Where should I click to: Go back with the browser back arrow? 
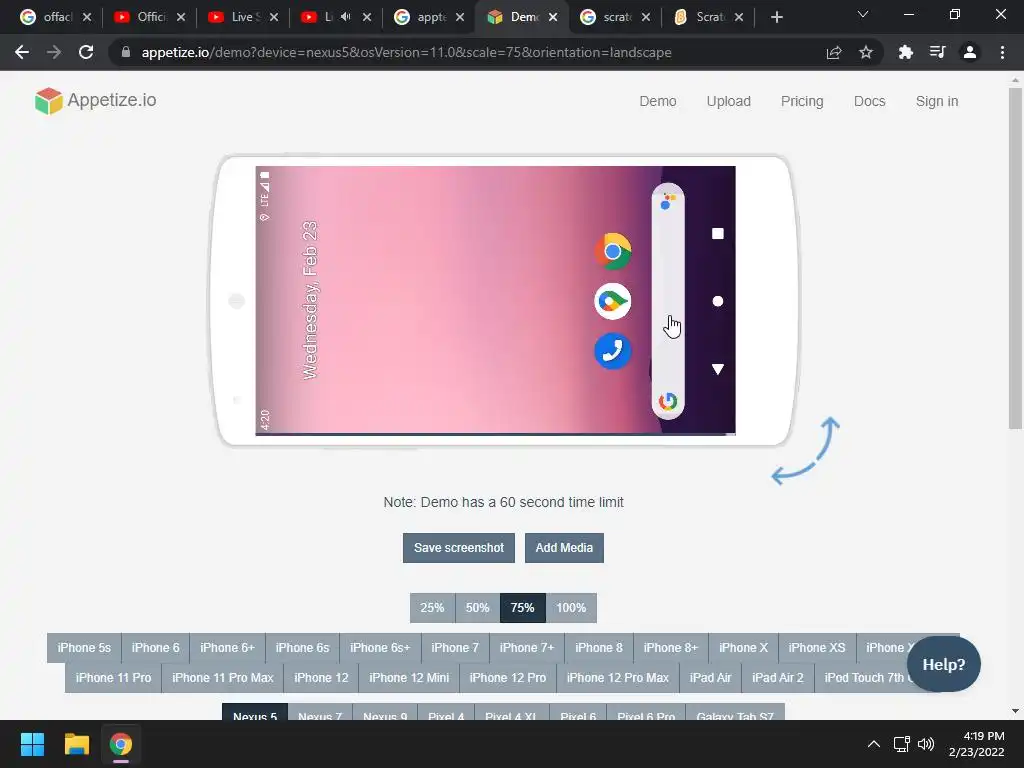[x=22, y=52]
